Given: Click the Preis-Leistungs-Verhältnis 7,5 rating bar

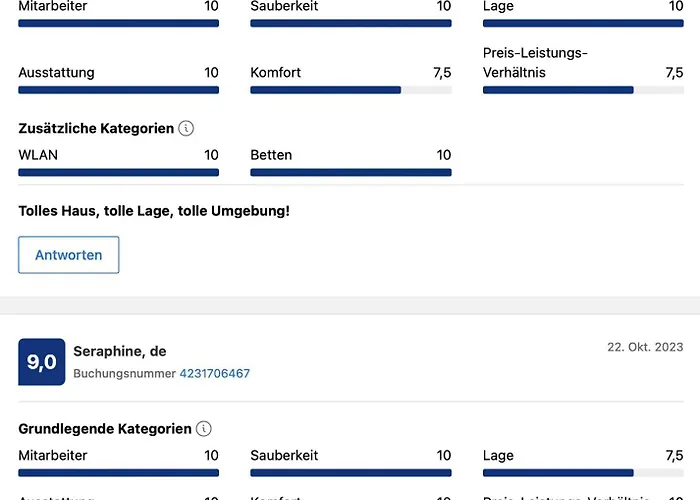Looking at the screenshot, I should tap(583, 90).
